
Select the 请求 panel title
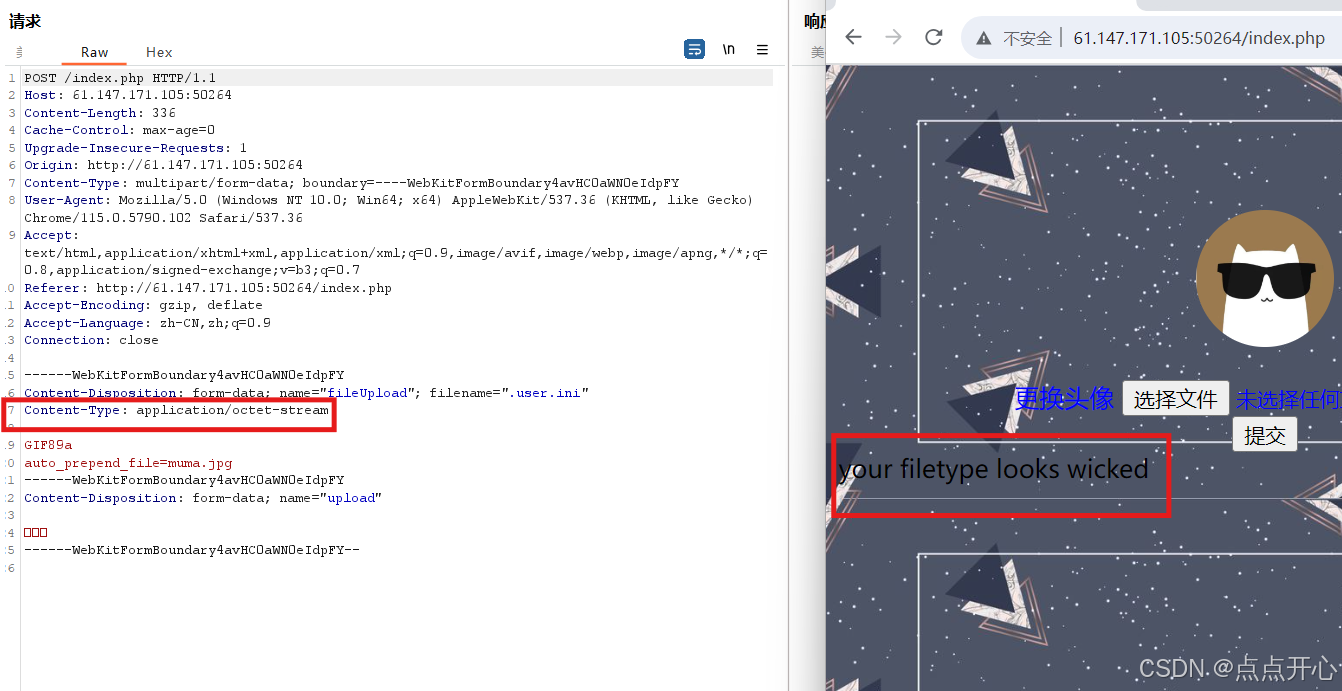25,21
